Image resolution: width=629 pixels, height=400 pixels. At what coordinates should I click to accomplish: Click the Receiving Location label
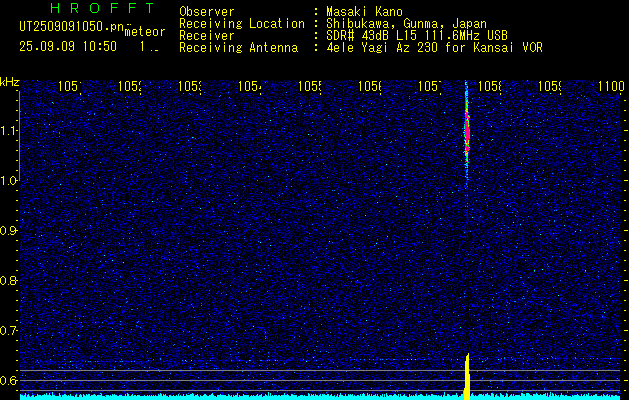pyautogui.click(x=242, y=24)
